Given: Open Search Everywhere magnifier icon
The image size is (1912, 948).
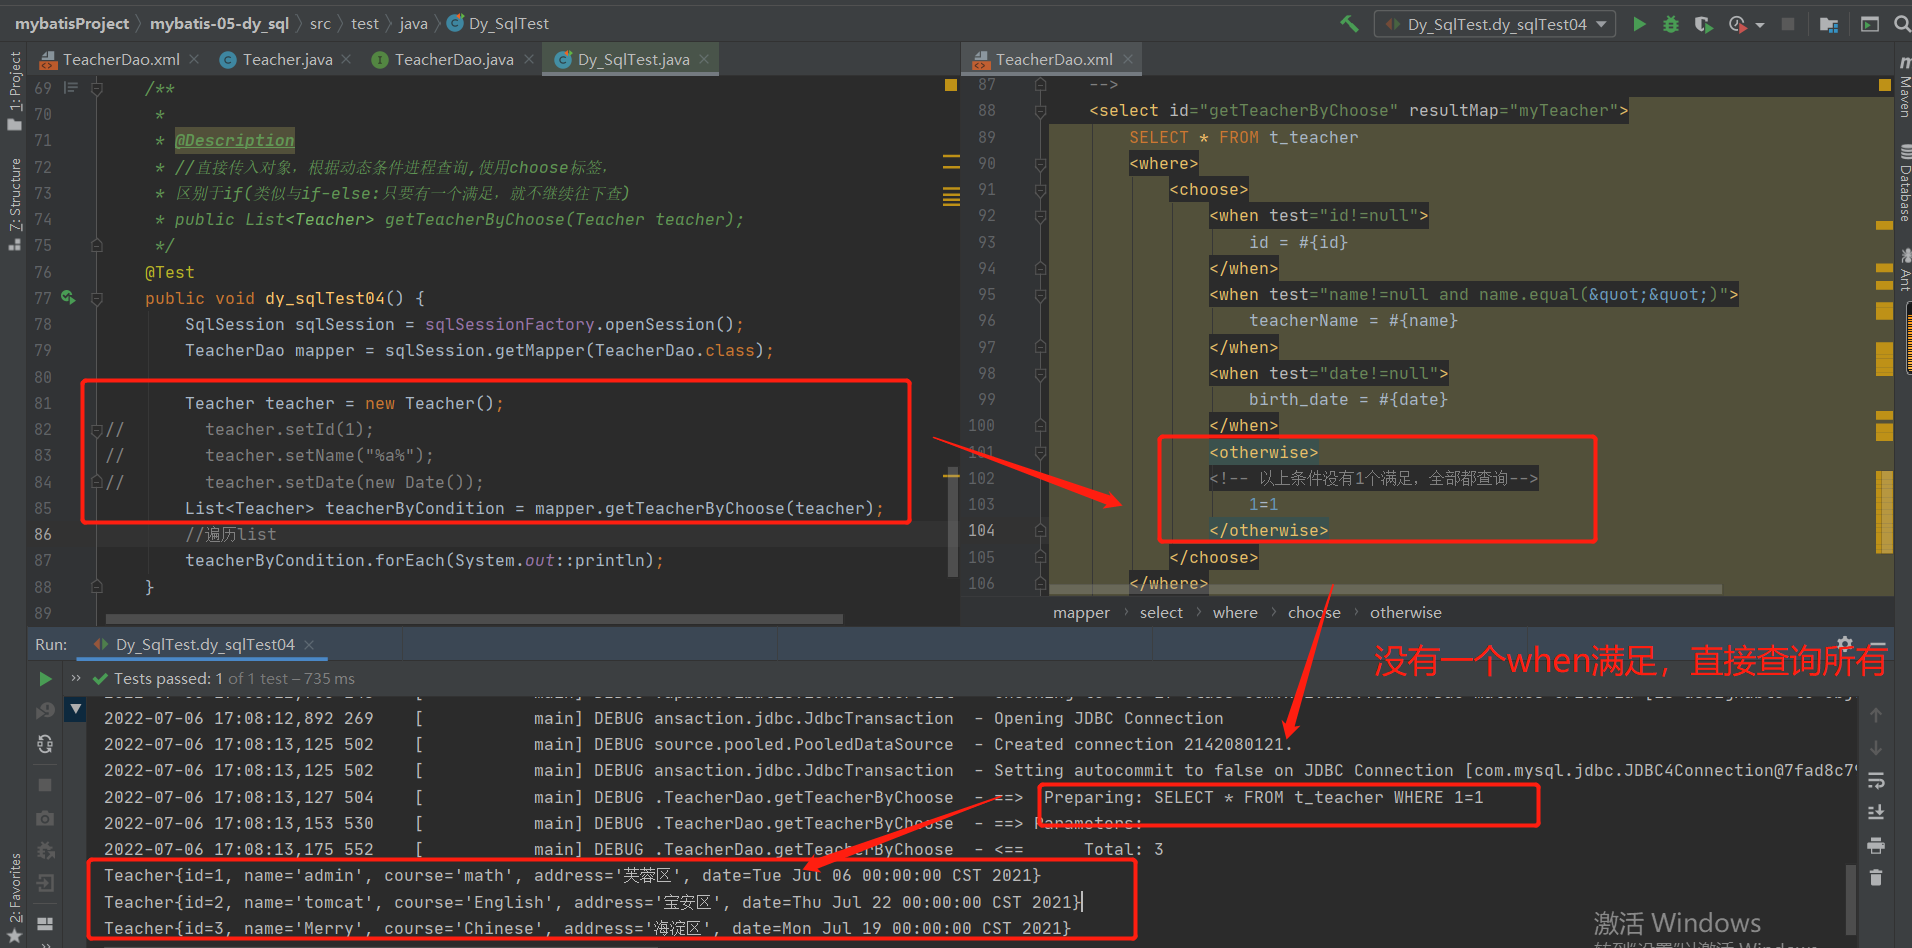Looking at the screenshot, I should tap(1902, 24).
